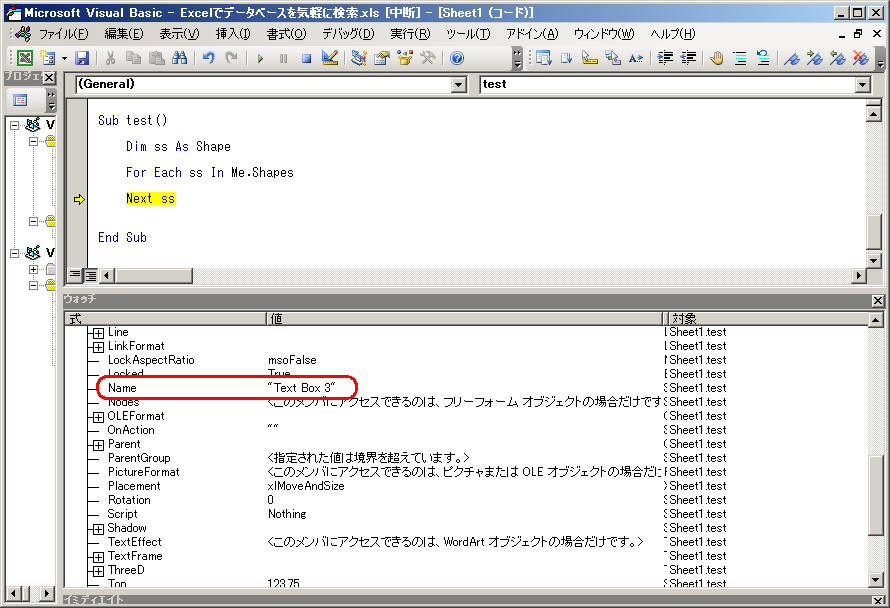Open Help via question mark icon
This screenshot has width=890, height=608.
click(x=457, y=59)
